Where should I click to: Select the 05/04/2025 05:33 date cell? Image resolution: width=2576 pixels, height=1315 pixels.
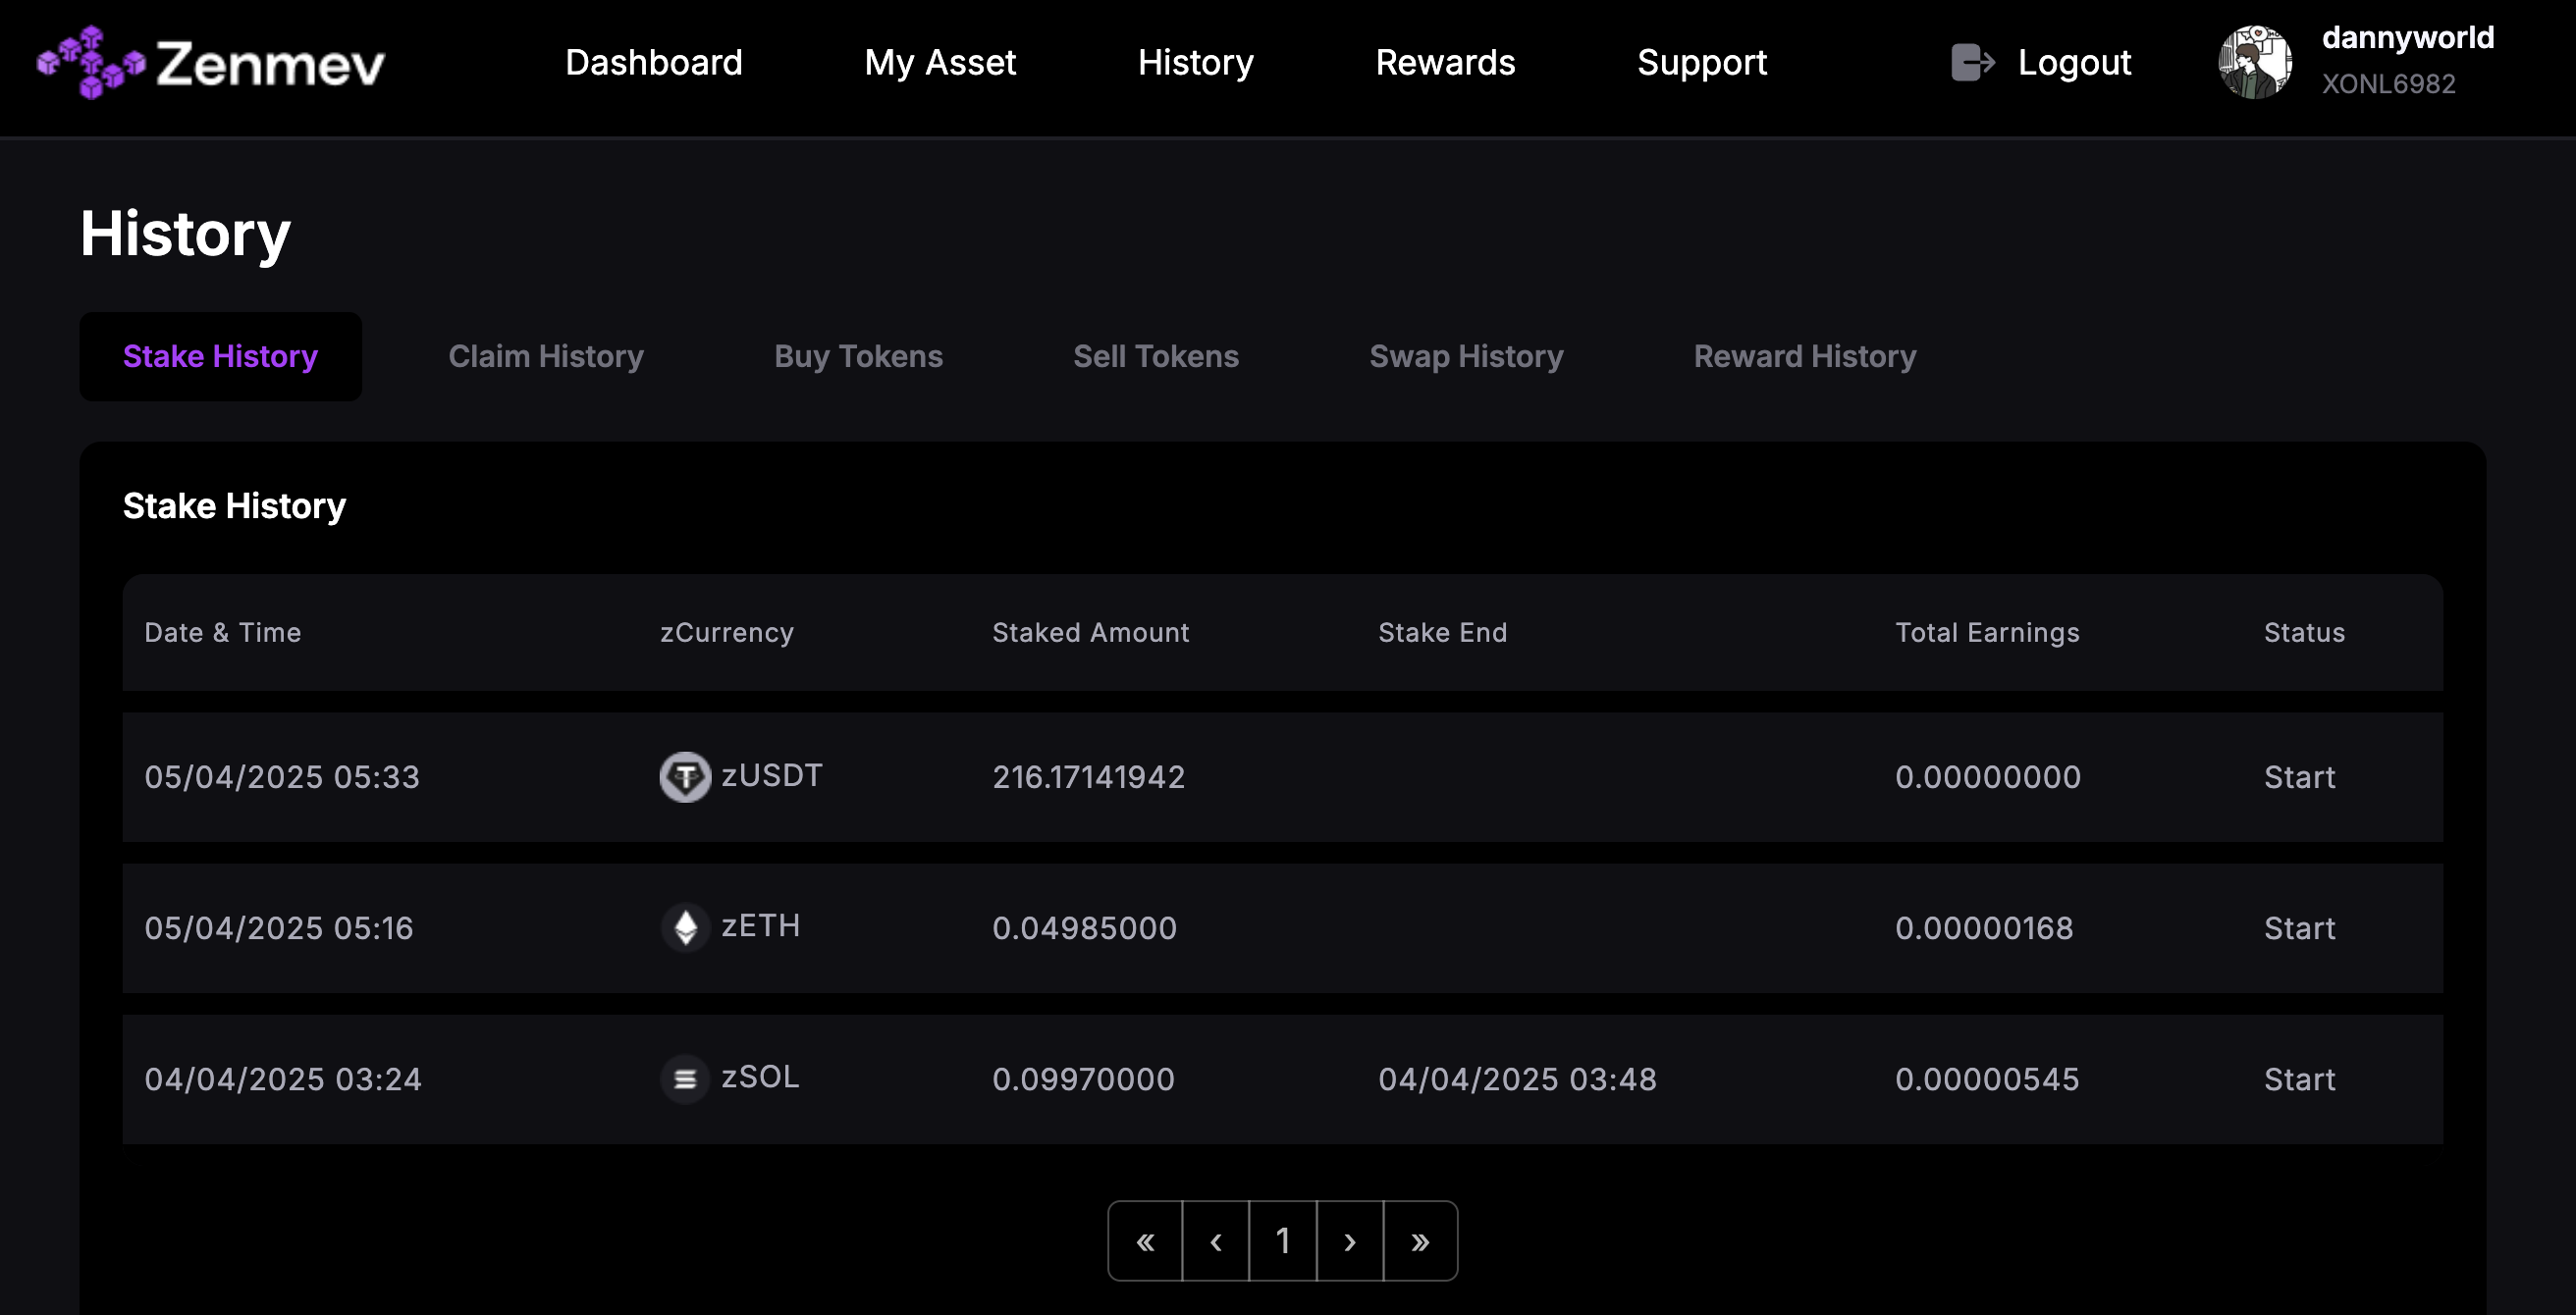(282, 777)
